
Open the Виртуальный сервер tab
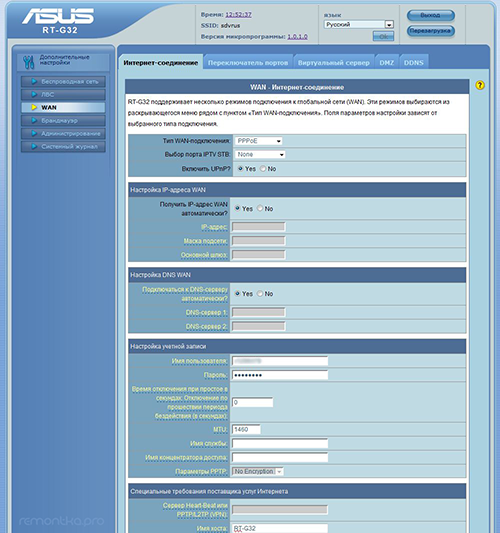click(x=333, y=63)
